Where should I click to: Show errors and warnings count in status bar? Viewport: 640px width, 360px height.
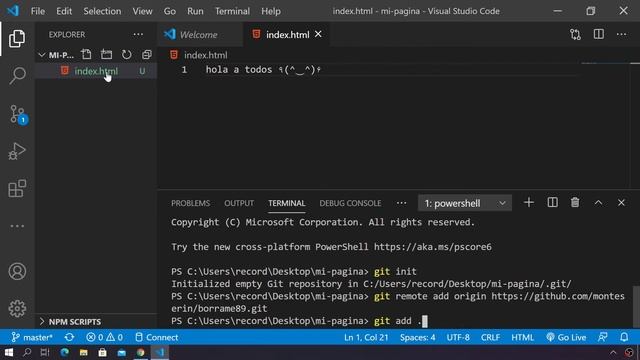tap(104, 338)
